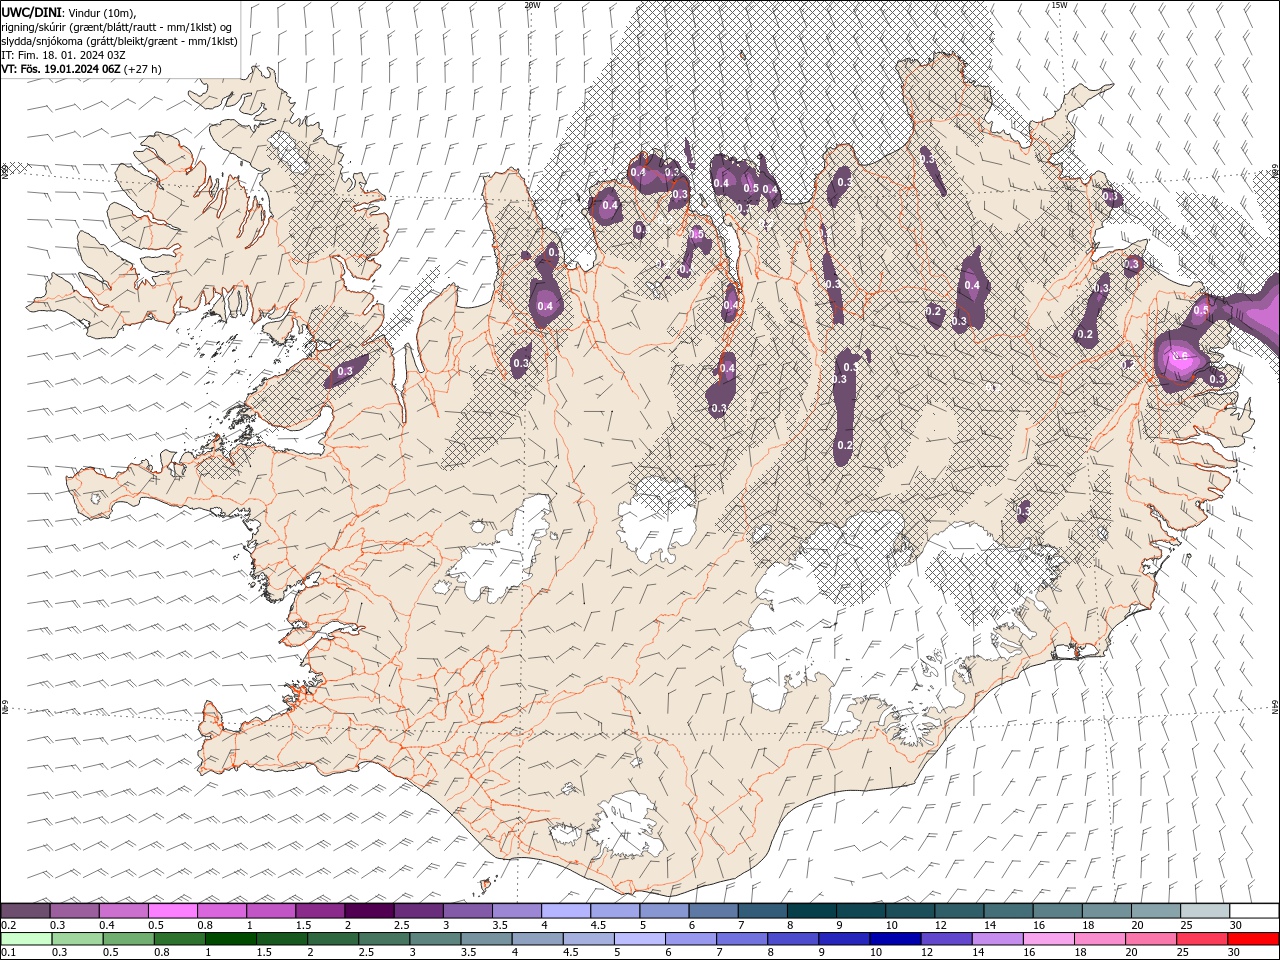1280x960 pixels.
Task: Click the red lower legend swatch at 30
Action: tap(1254, 939)
